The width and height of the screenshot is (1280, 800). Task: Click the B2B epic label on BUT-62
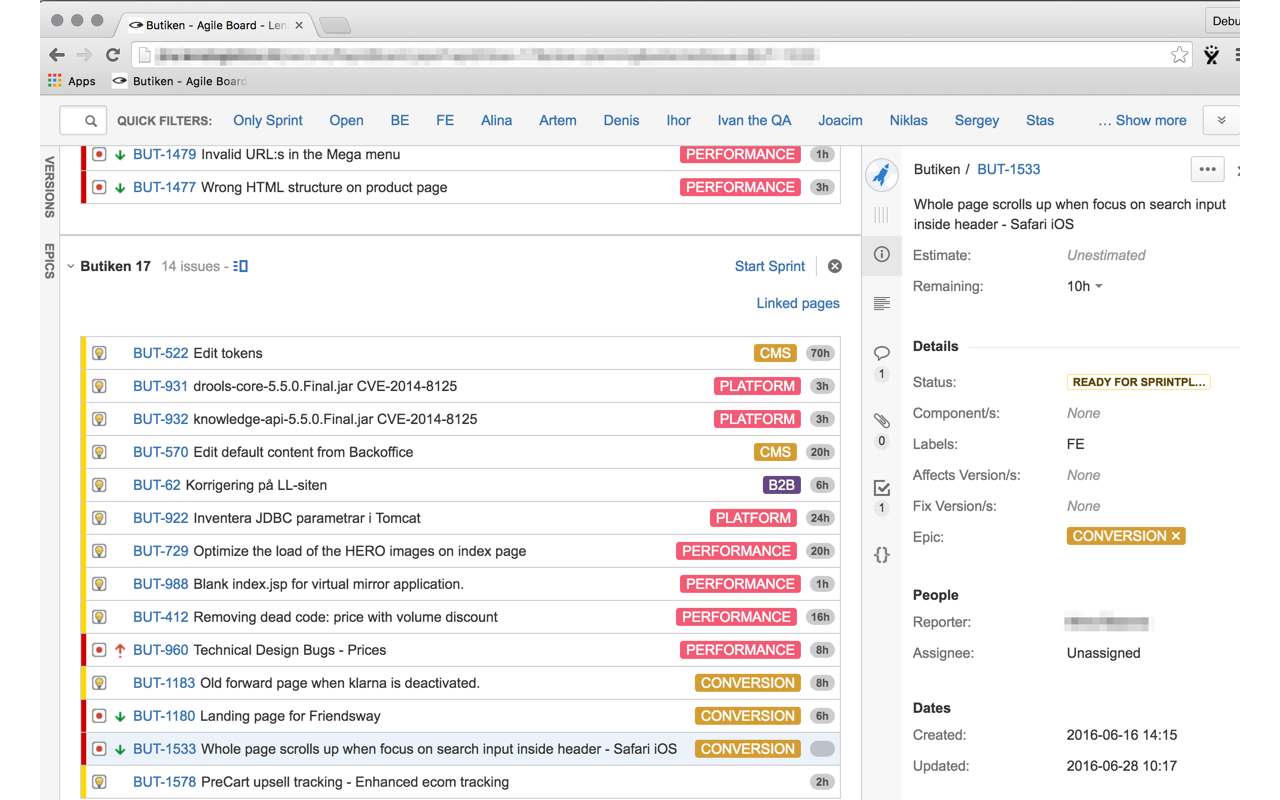tap(781, 485)
